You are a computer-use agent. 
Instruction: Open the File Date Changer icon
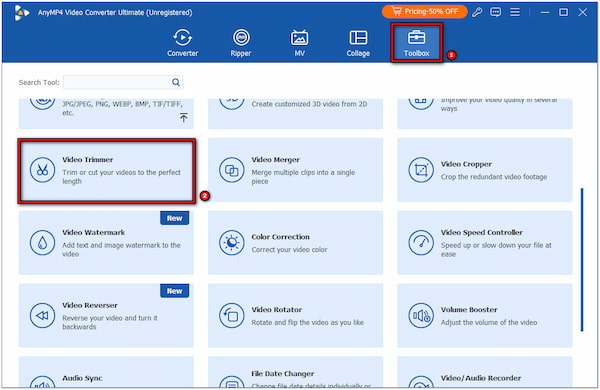232,382
